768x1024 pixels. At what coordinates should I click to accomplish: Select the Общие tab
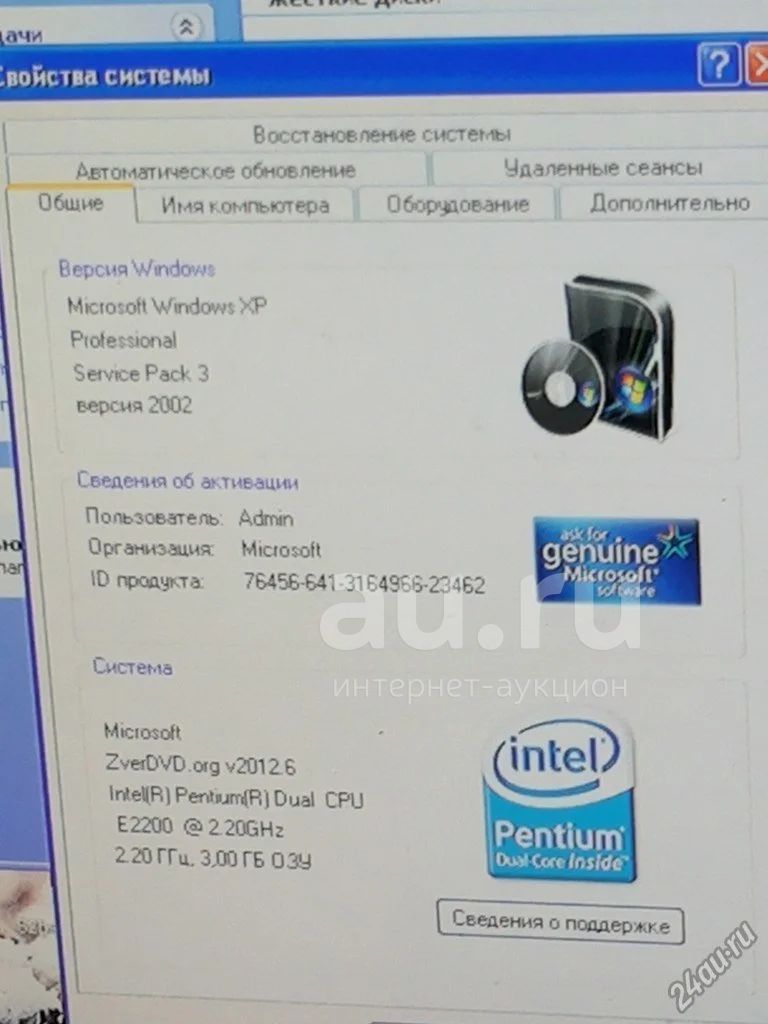coord(71,203)
